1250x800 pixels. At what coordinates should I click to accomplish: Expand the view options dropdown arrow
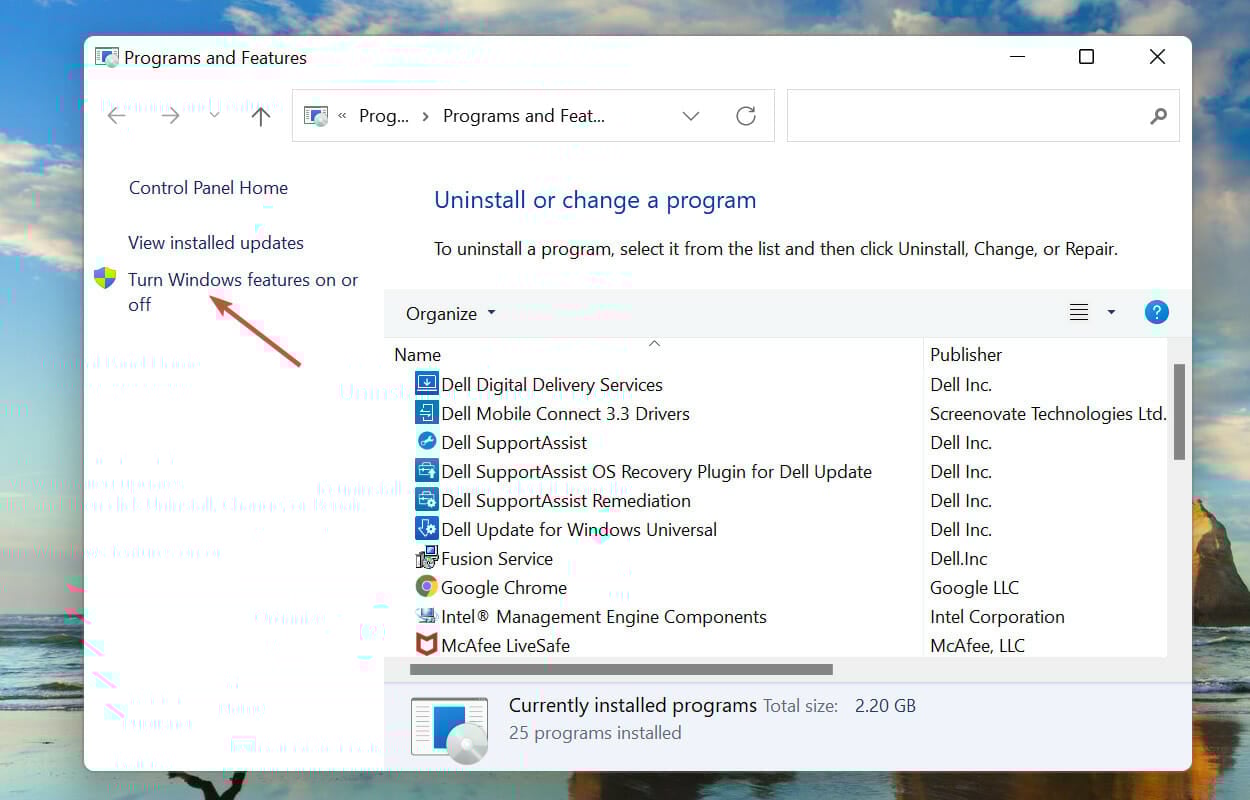click(x=1111, y=313)
